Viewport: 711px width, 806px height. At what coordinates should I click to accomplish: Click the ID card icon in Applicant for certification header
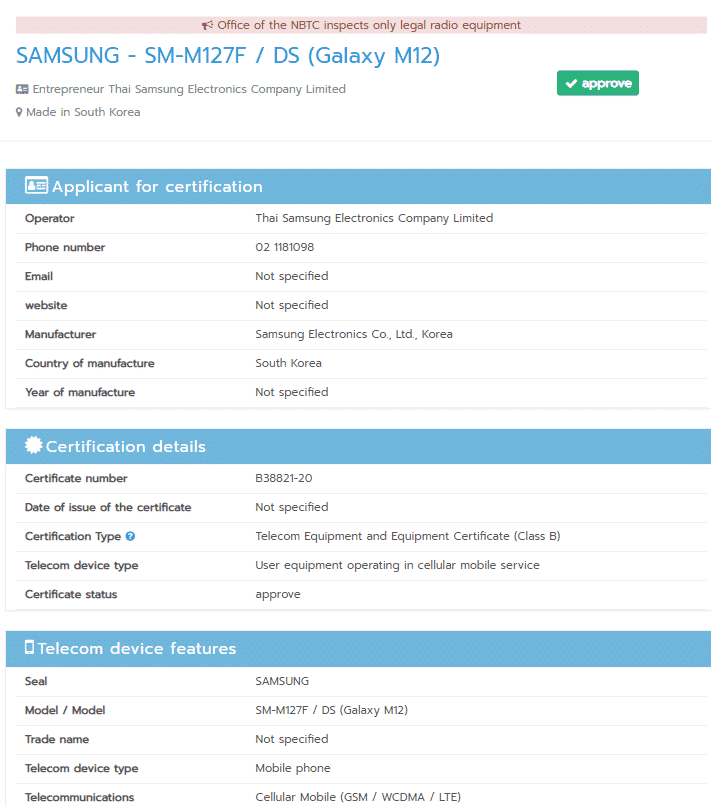pos(36,186)
